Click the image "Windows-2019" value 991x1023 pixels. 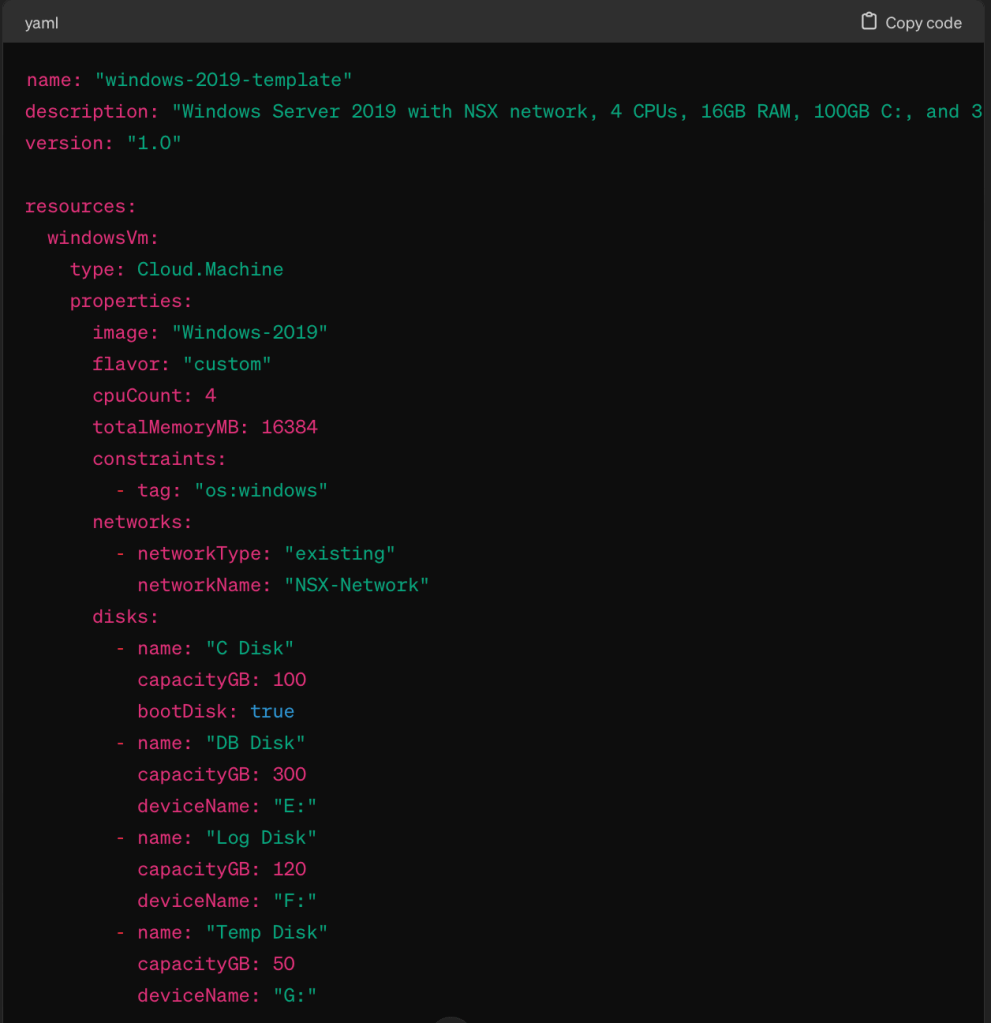pos(249,333)
